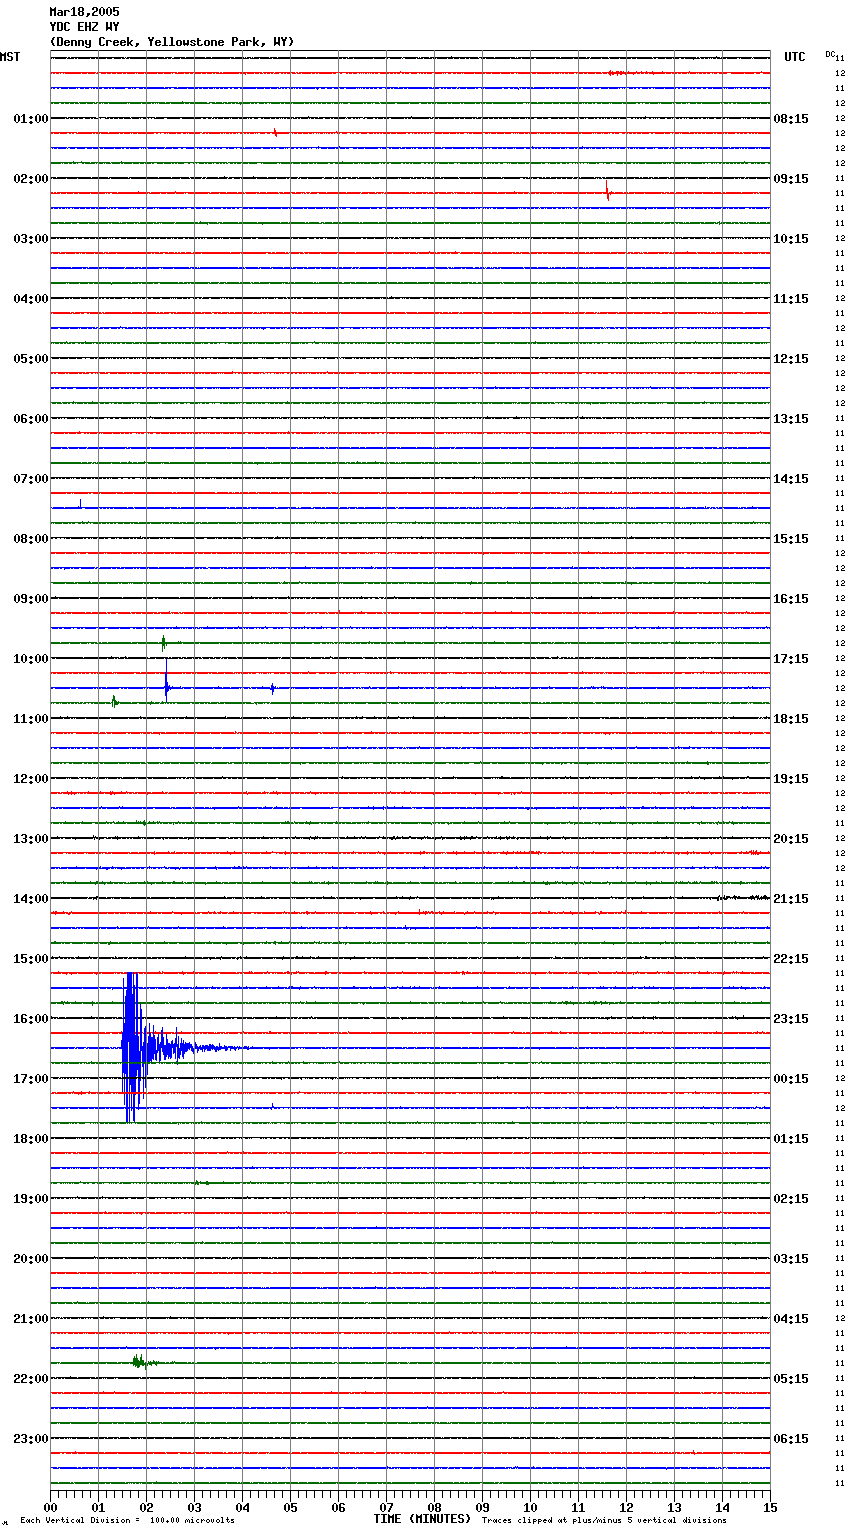
Task: Select the 06:00 MST time label
Action: click(x=31, y=419)
